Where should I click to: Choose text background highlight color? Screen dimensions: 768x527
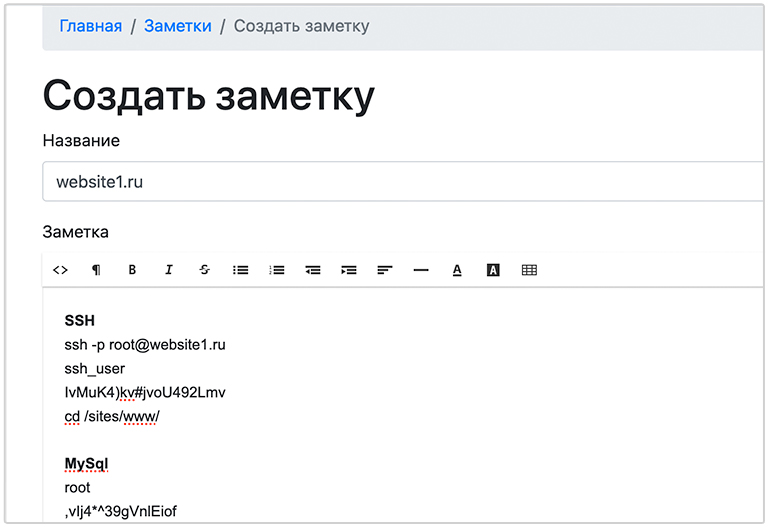click(493, 270)
